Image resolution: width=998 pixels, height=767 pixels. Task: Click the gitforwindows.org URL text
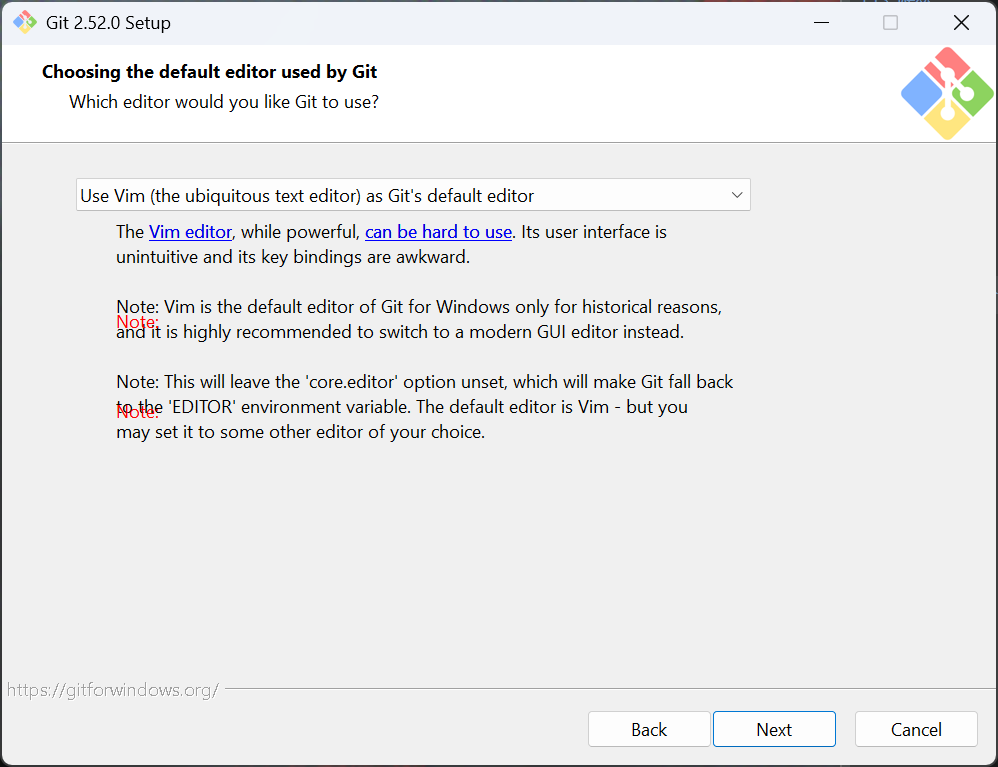(x=112, y=690)
